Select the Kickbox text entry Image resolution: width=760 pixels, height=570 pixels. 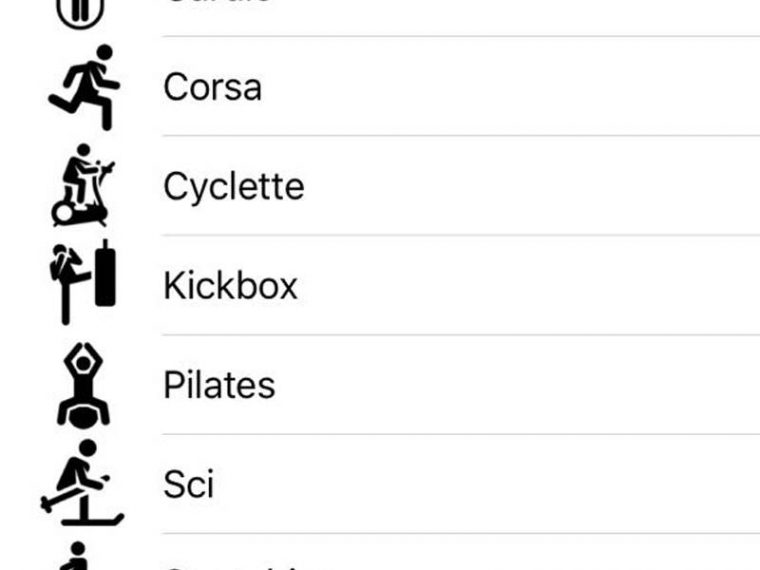point(230,286)
